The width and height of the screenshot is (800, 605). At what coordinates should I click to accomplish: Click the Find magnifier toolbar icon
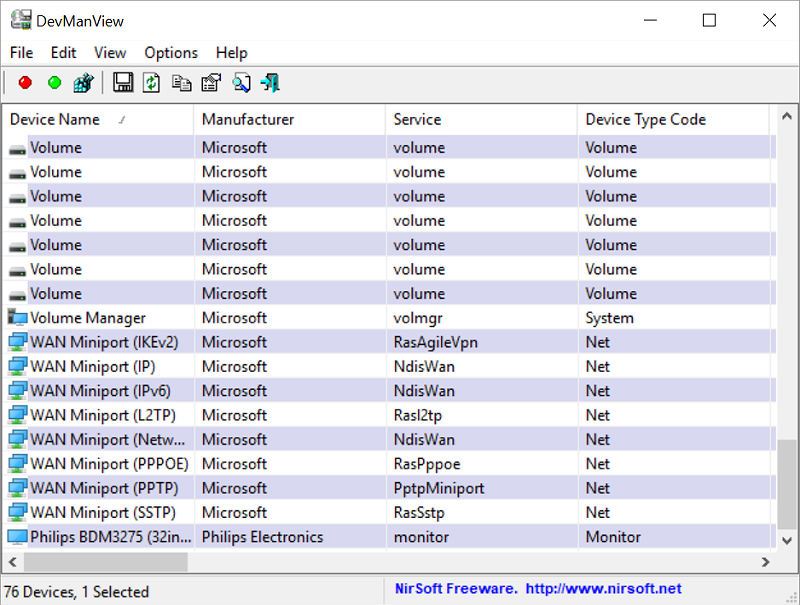241,83
